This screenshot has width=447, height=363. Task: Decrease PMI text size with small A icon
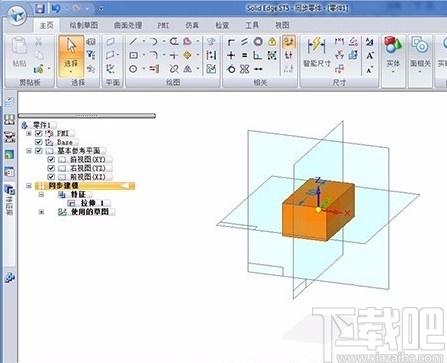click(x=370, y=69)
